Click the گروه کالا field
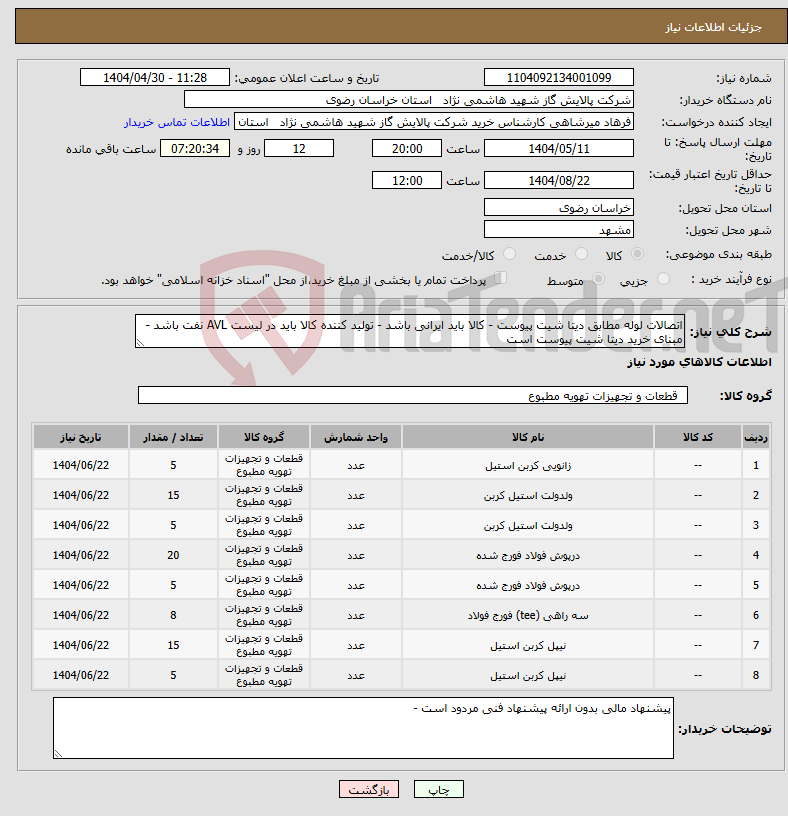Screen dimensions: 788x816 [412, 396]
